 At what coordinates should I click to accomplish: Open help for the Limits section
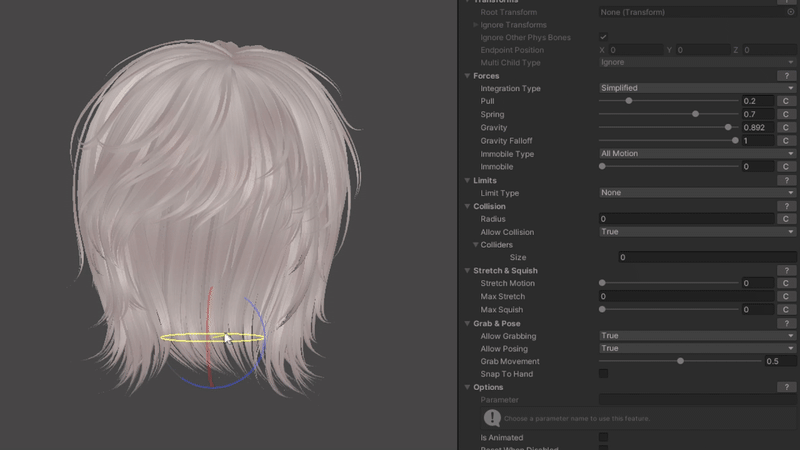point(786,180)
